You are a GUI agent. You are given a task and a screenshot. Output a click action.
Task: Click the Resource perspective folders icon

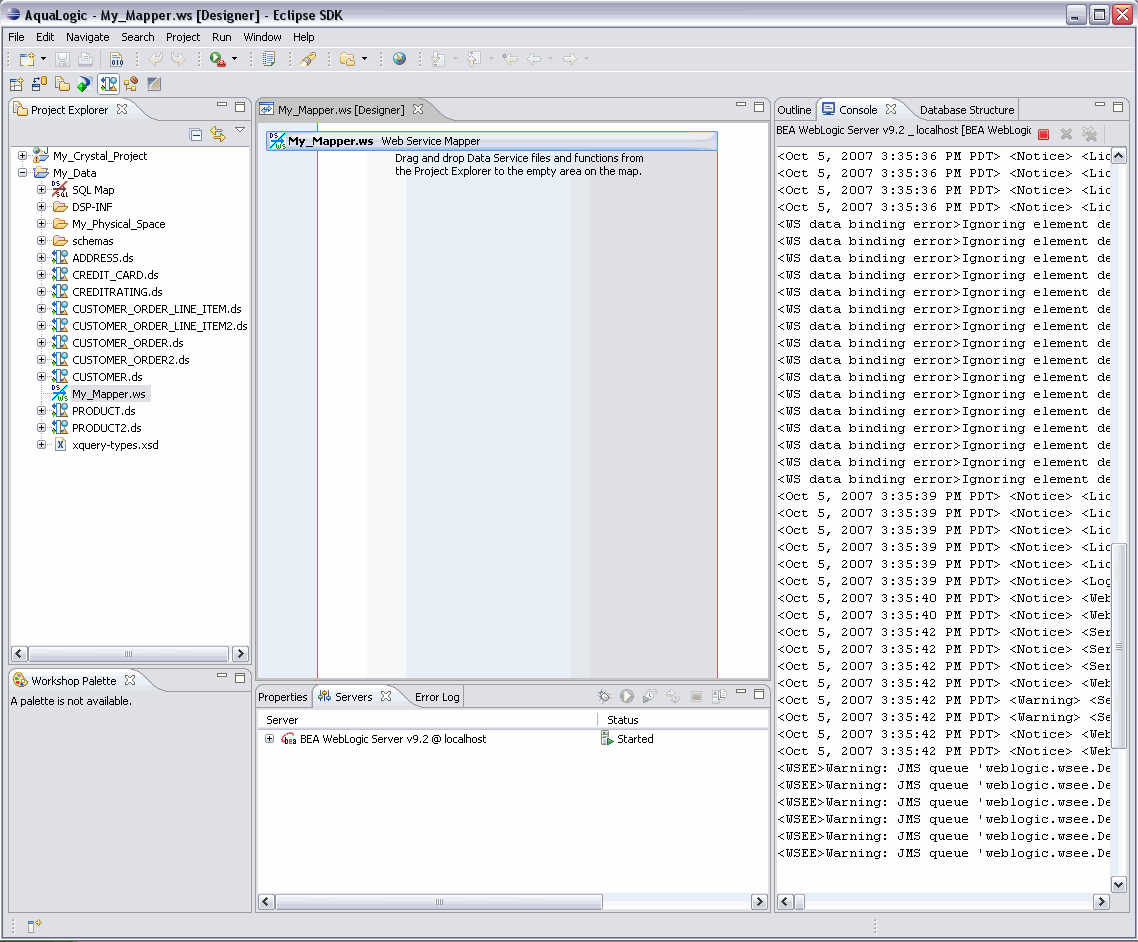62,84
